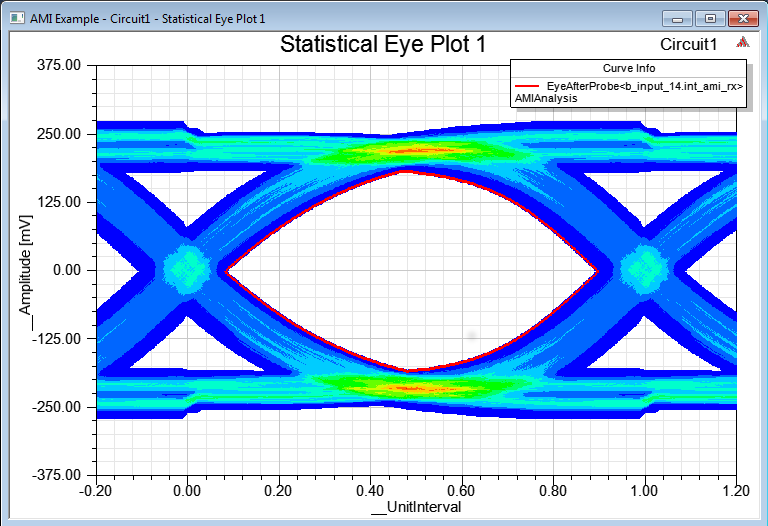This screenshot has height=526, width=768.
Task: Click the red trace color sample in legend
Action: coord(527,87)
